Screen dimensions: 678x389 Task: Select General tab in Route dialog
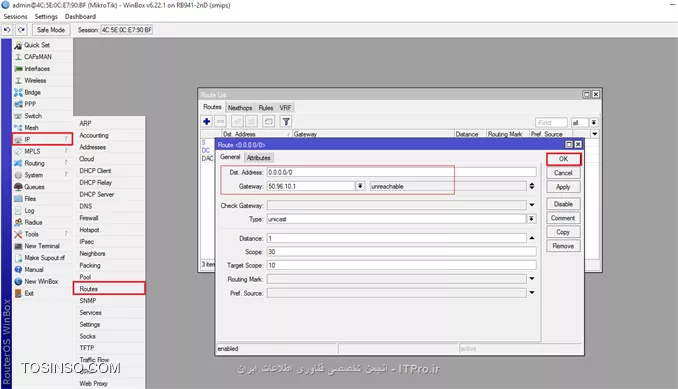click(230, 157)
